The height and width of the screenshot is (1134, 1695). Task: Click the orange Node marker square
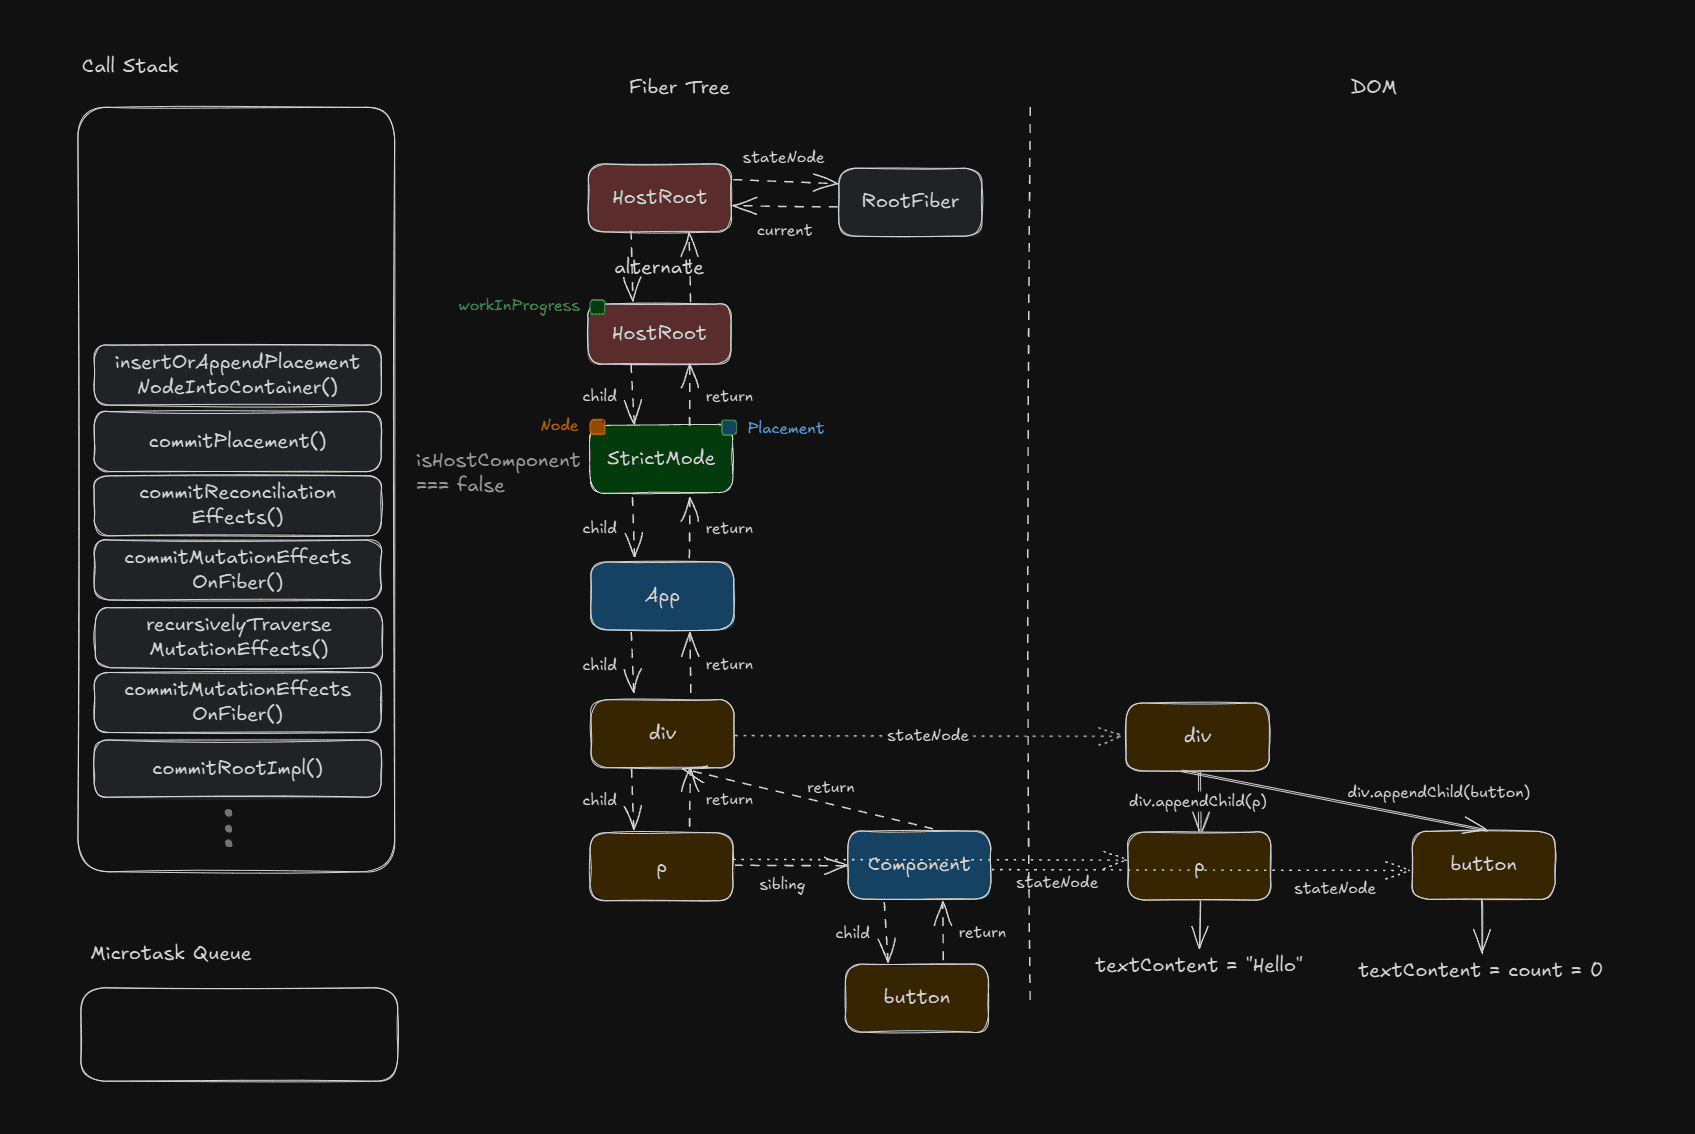597,427
